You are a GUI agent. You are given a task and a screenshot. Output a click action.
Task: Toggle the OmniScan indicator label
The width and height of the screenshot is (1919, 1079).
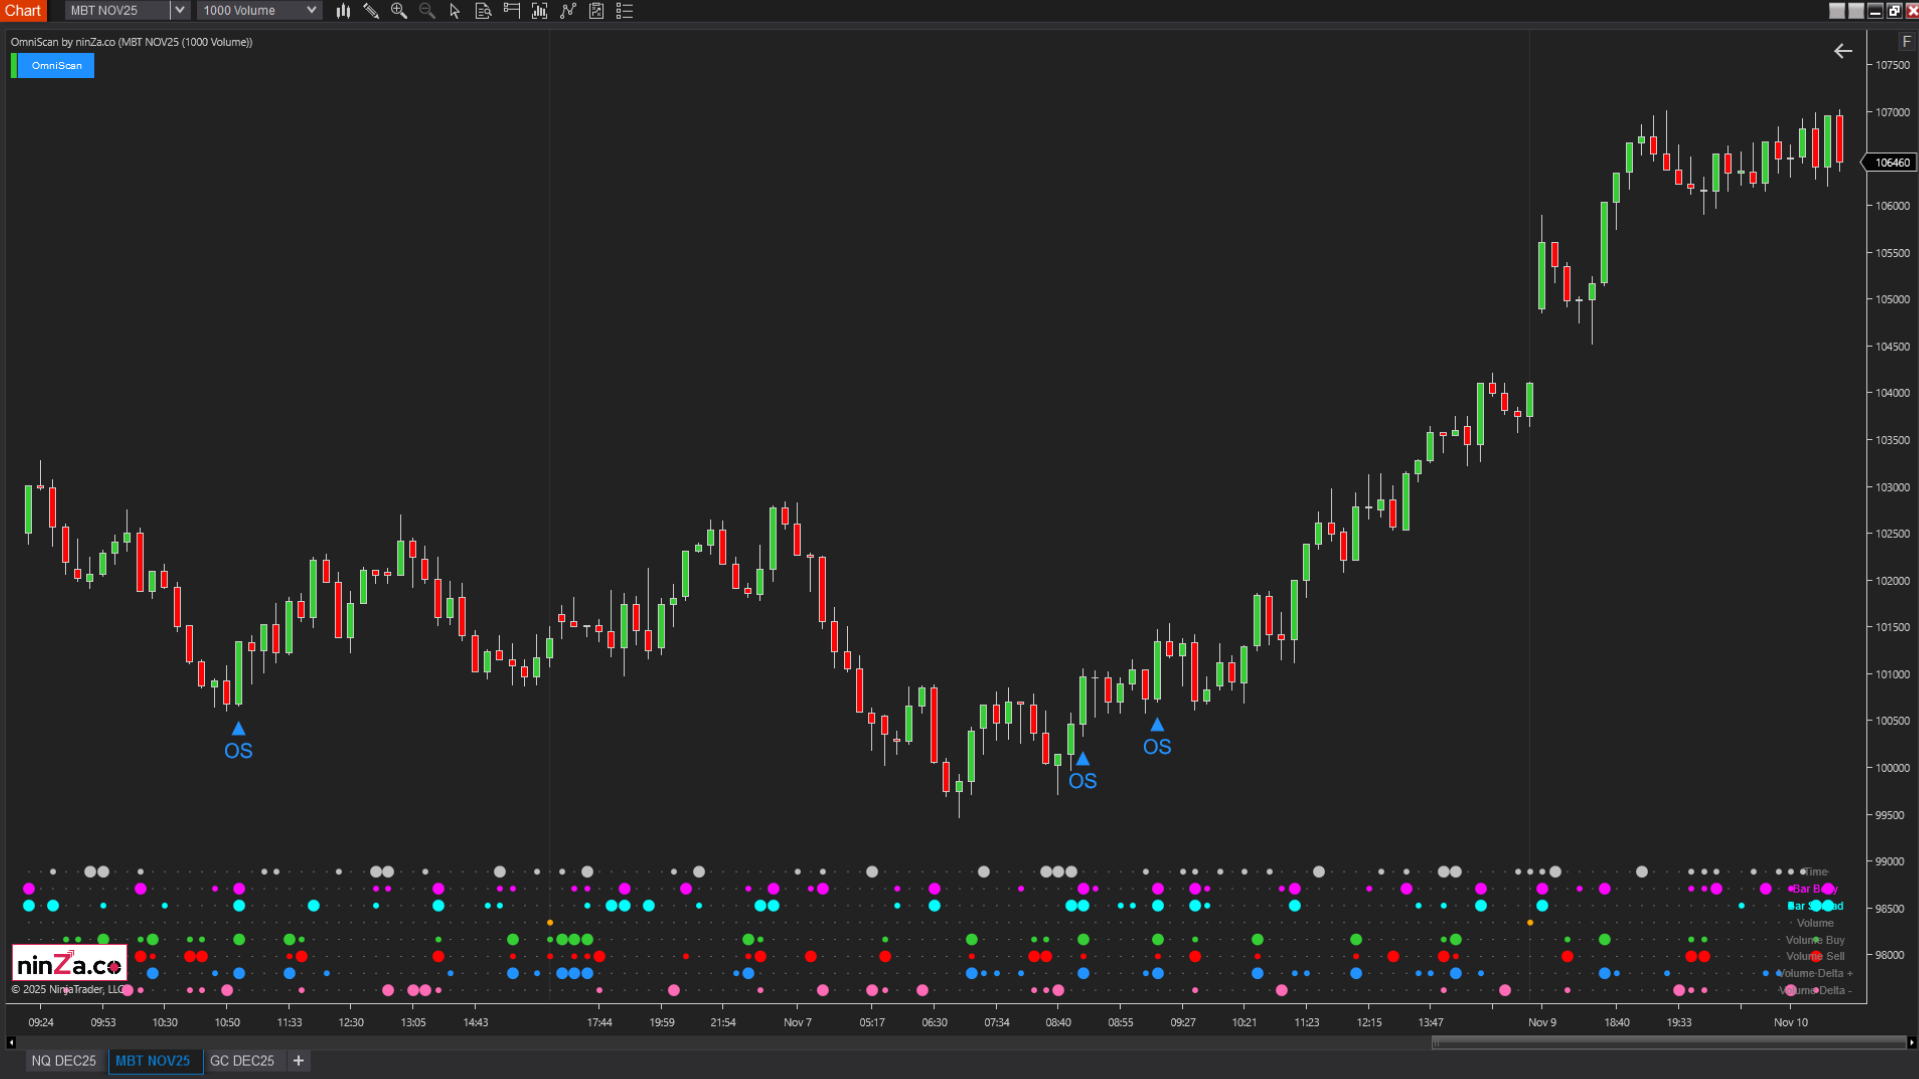(x=55, y=65)
